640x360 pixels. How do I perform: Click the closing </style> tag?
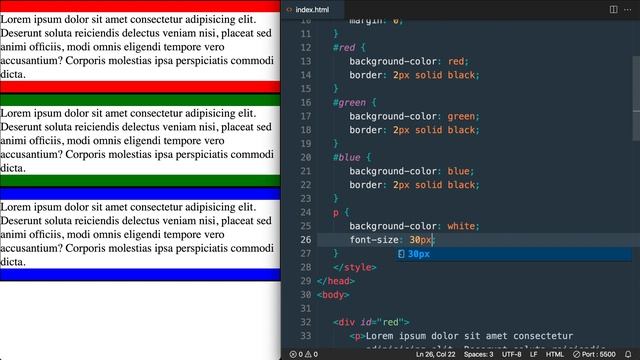pos(355,267)
